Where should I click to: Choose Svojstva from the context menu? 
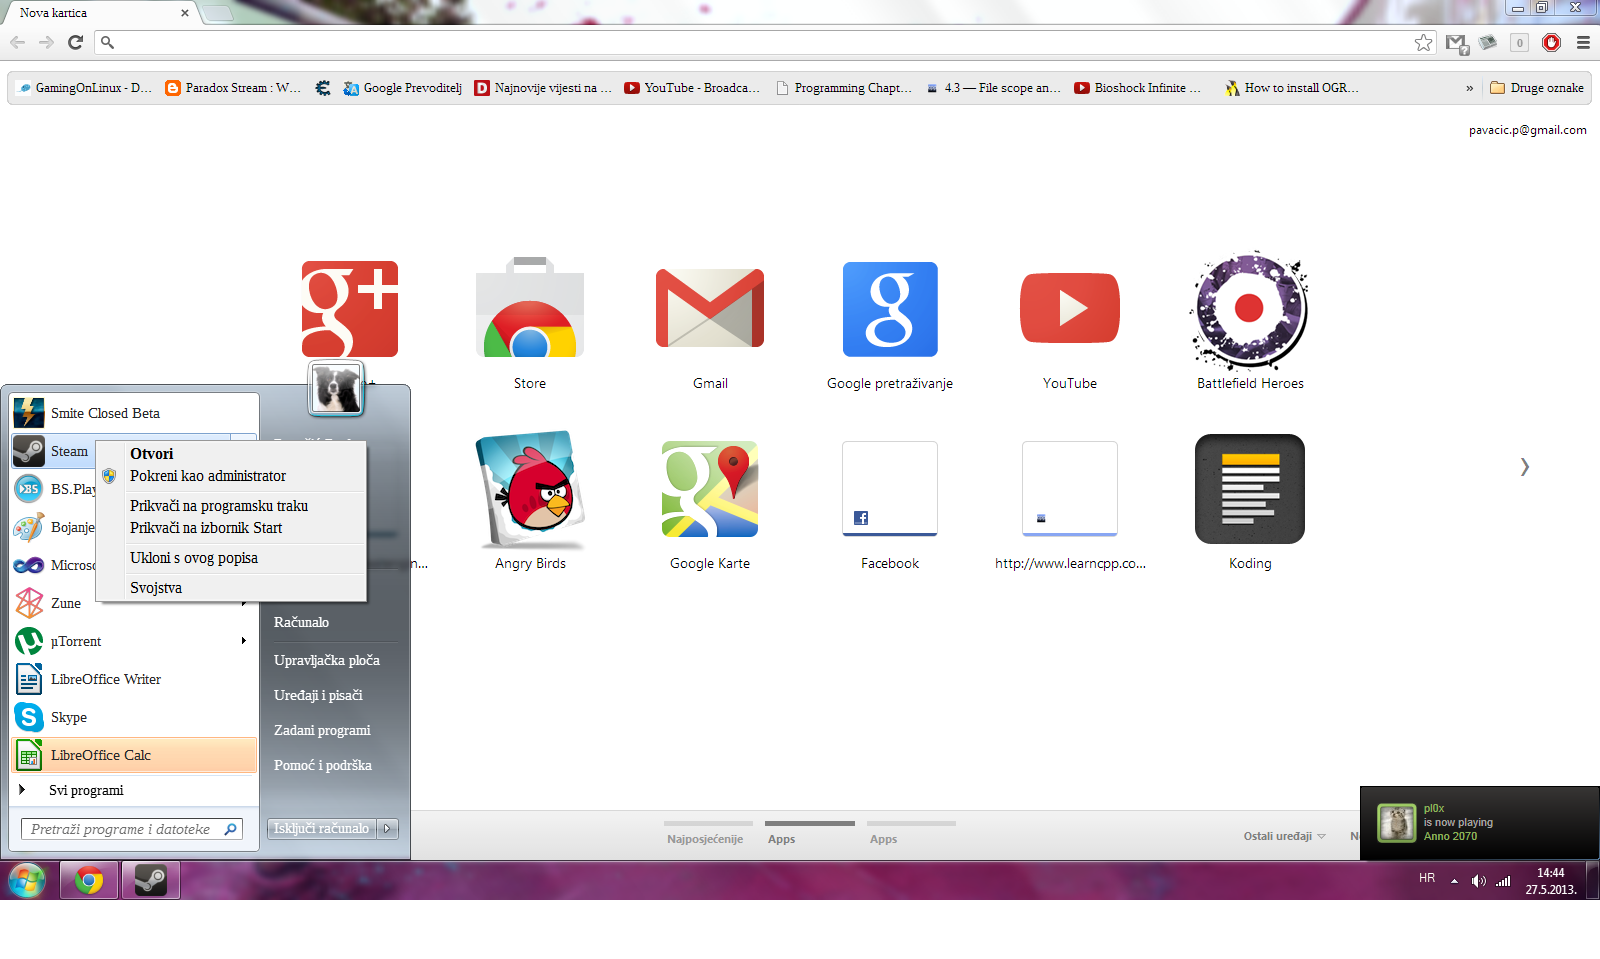coord(156,588)
